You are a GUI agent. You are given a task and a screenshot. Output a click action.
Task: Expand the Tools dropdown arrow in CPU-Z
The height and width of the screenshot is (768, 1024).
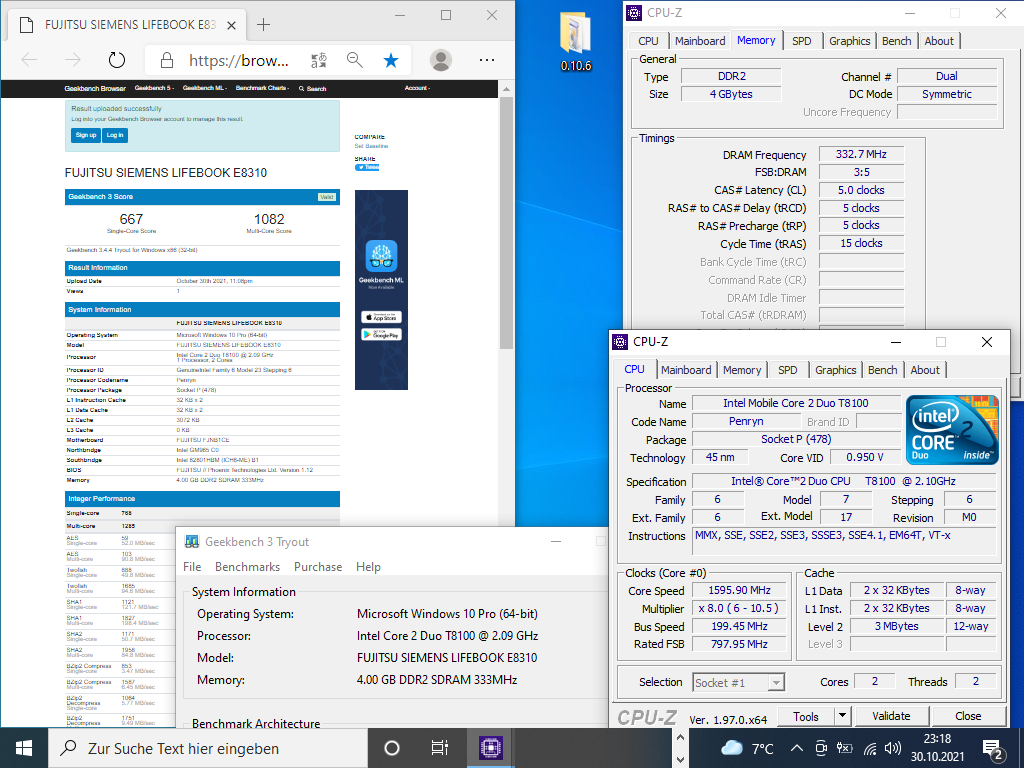point(843,716)
